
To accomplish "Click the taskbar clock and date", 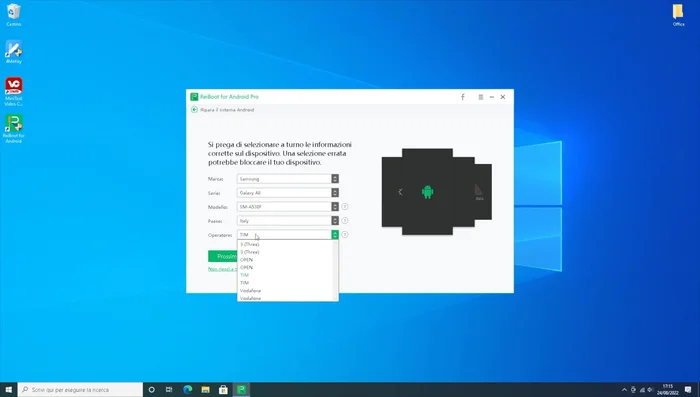I will [667, 390].
